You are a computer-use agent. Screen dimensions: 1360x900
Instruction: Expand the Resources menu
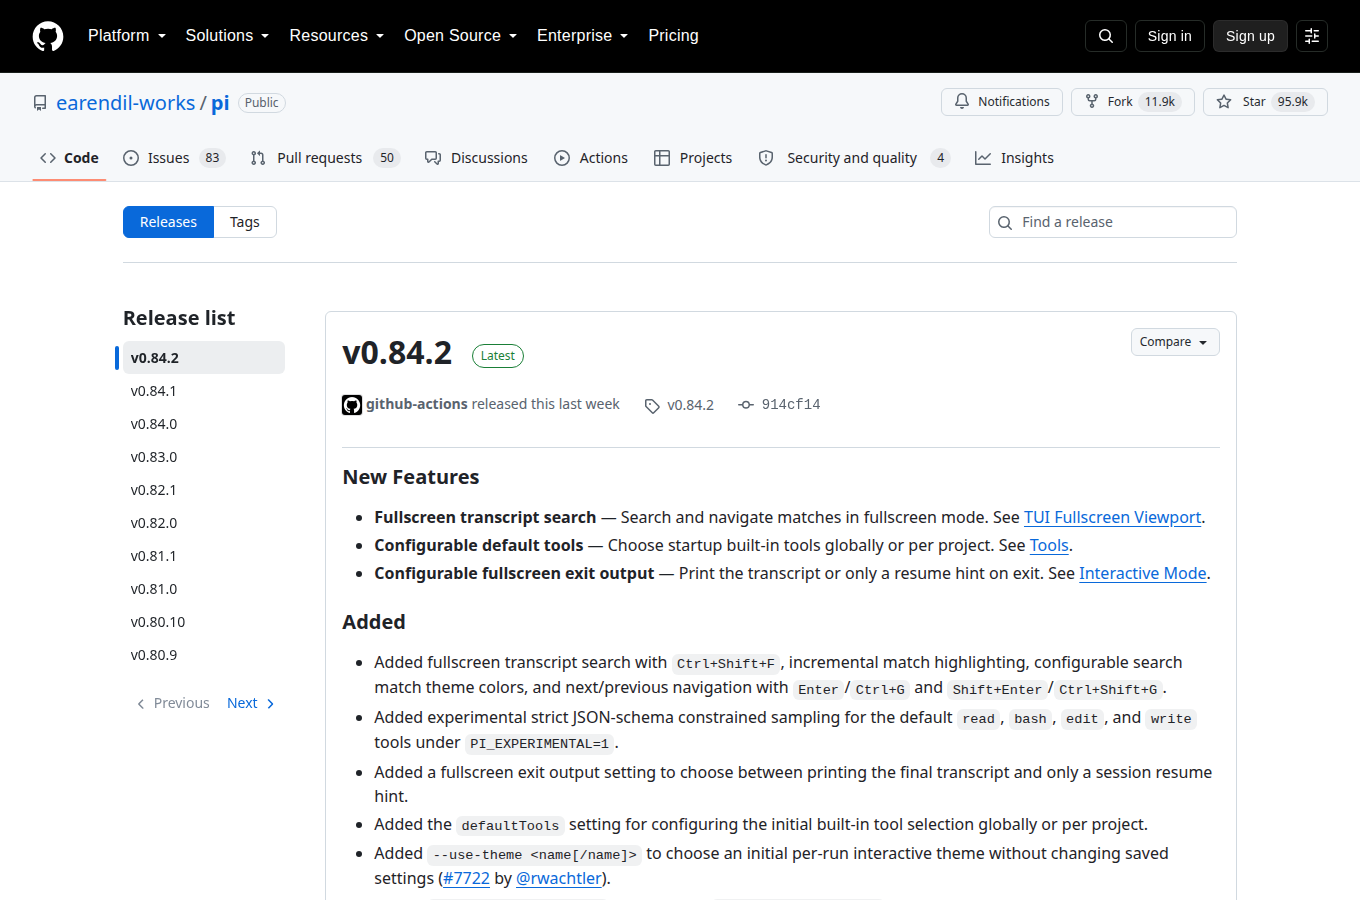click(x=336, y=36)
